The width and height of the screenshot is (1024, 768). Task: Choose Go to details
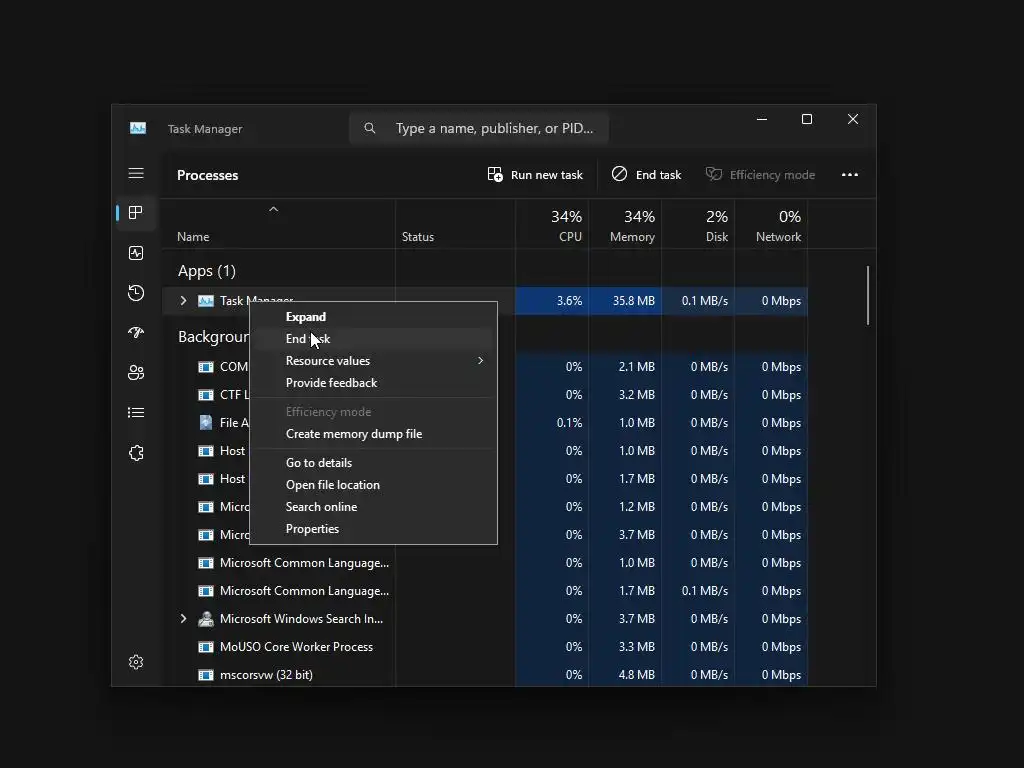tap(374, 462)
